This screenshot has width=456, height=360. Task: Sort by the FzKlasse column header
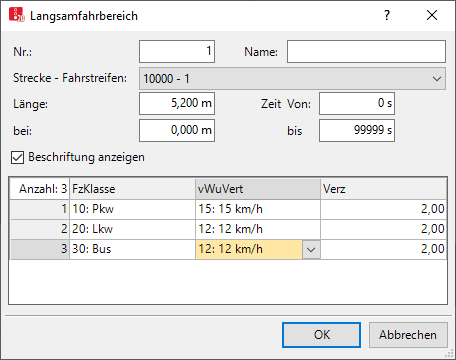click(132, 189)
